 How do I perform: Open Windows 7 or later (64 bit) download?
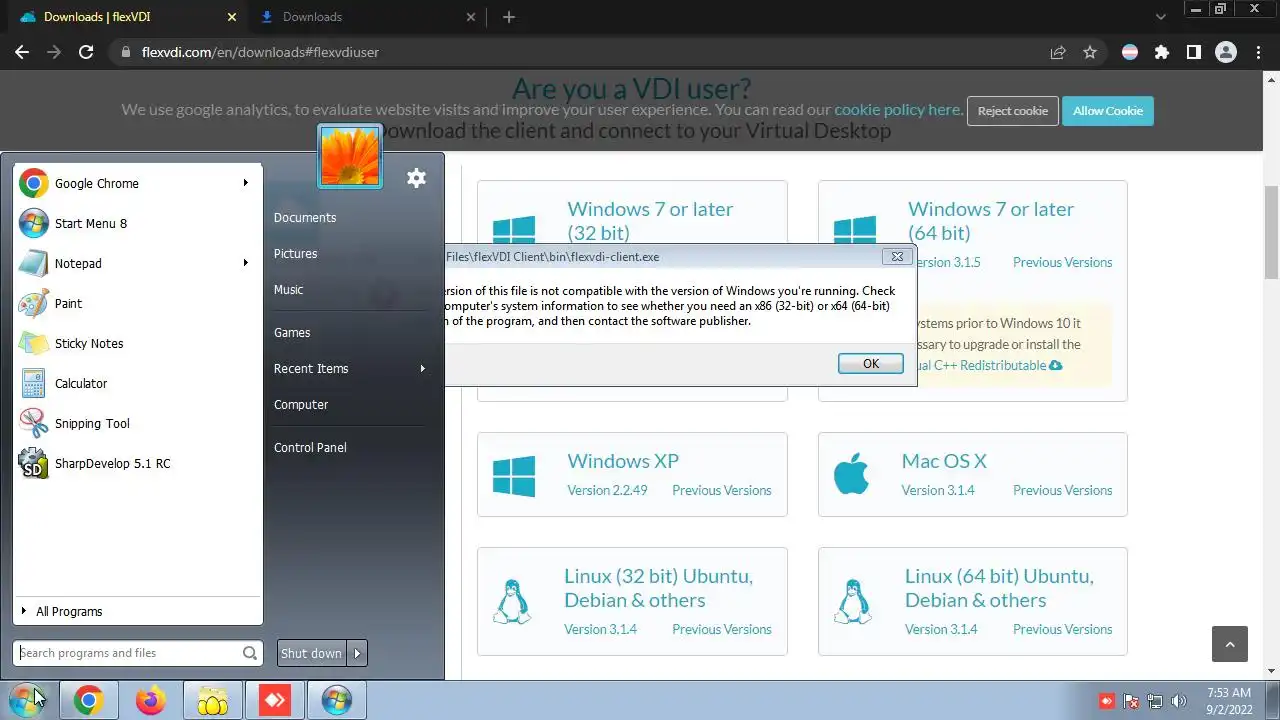[x=990, y=221]
